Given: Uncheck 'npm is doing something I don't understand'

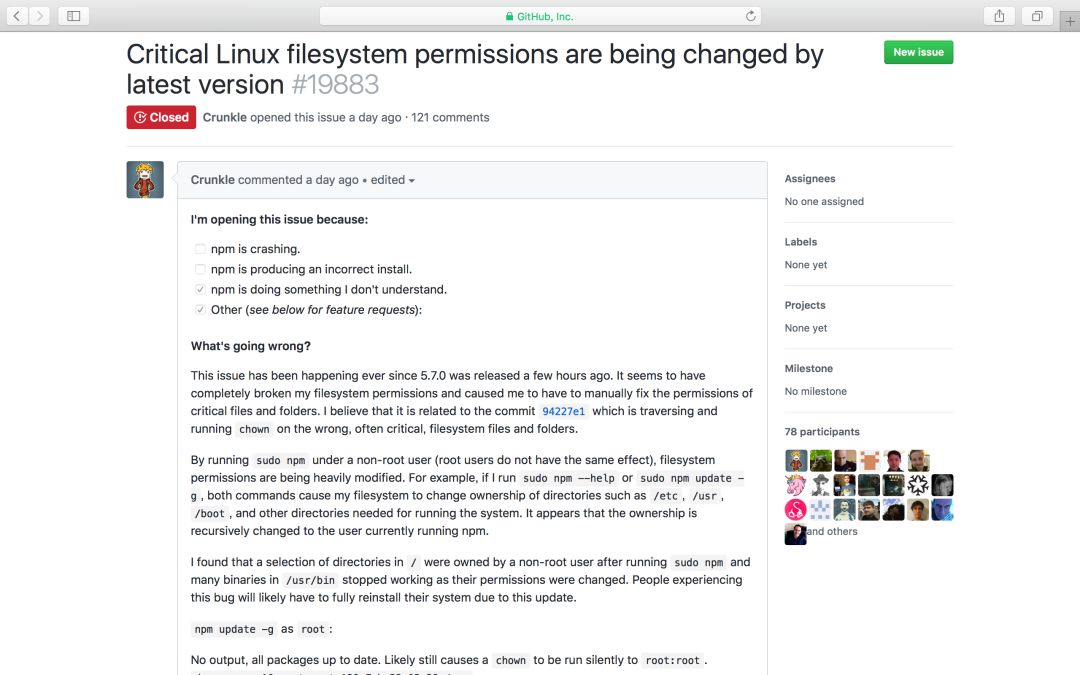Looking at the screenshot, I should (x=200, y=289).
